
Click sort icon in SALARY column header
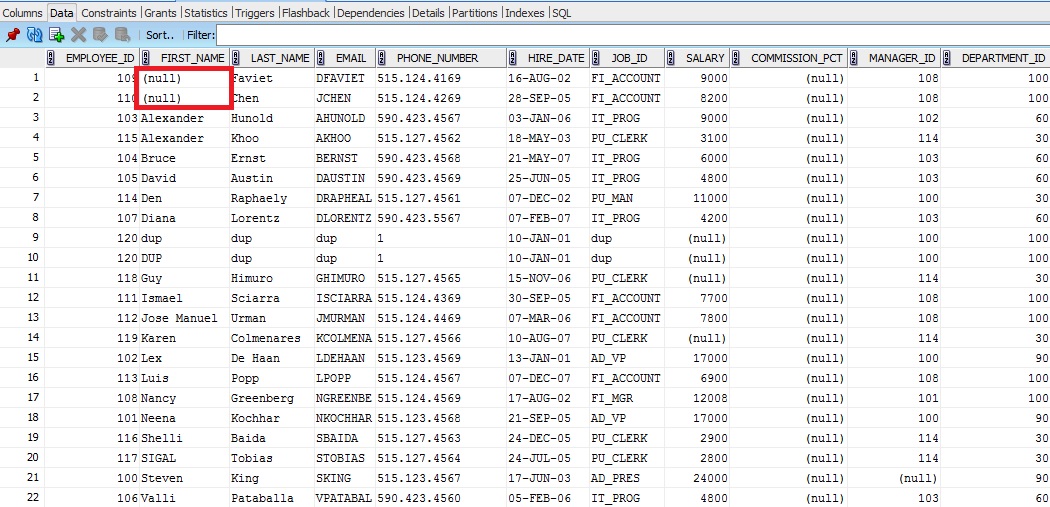(670, 58)
